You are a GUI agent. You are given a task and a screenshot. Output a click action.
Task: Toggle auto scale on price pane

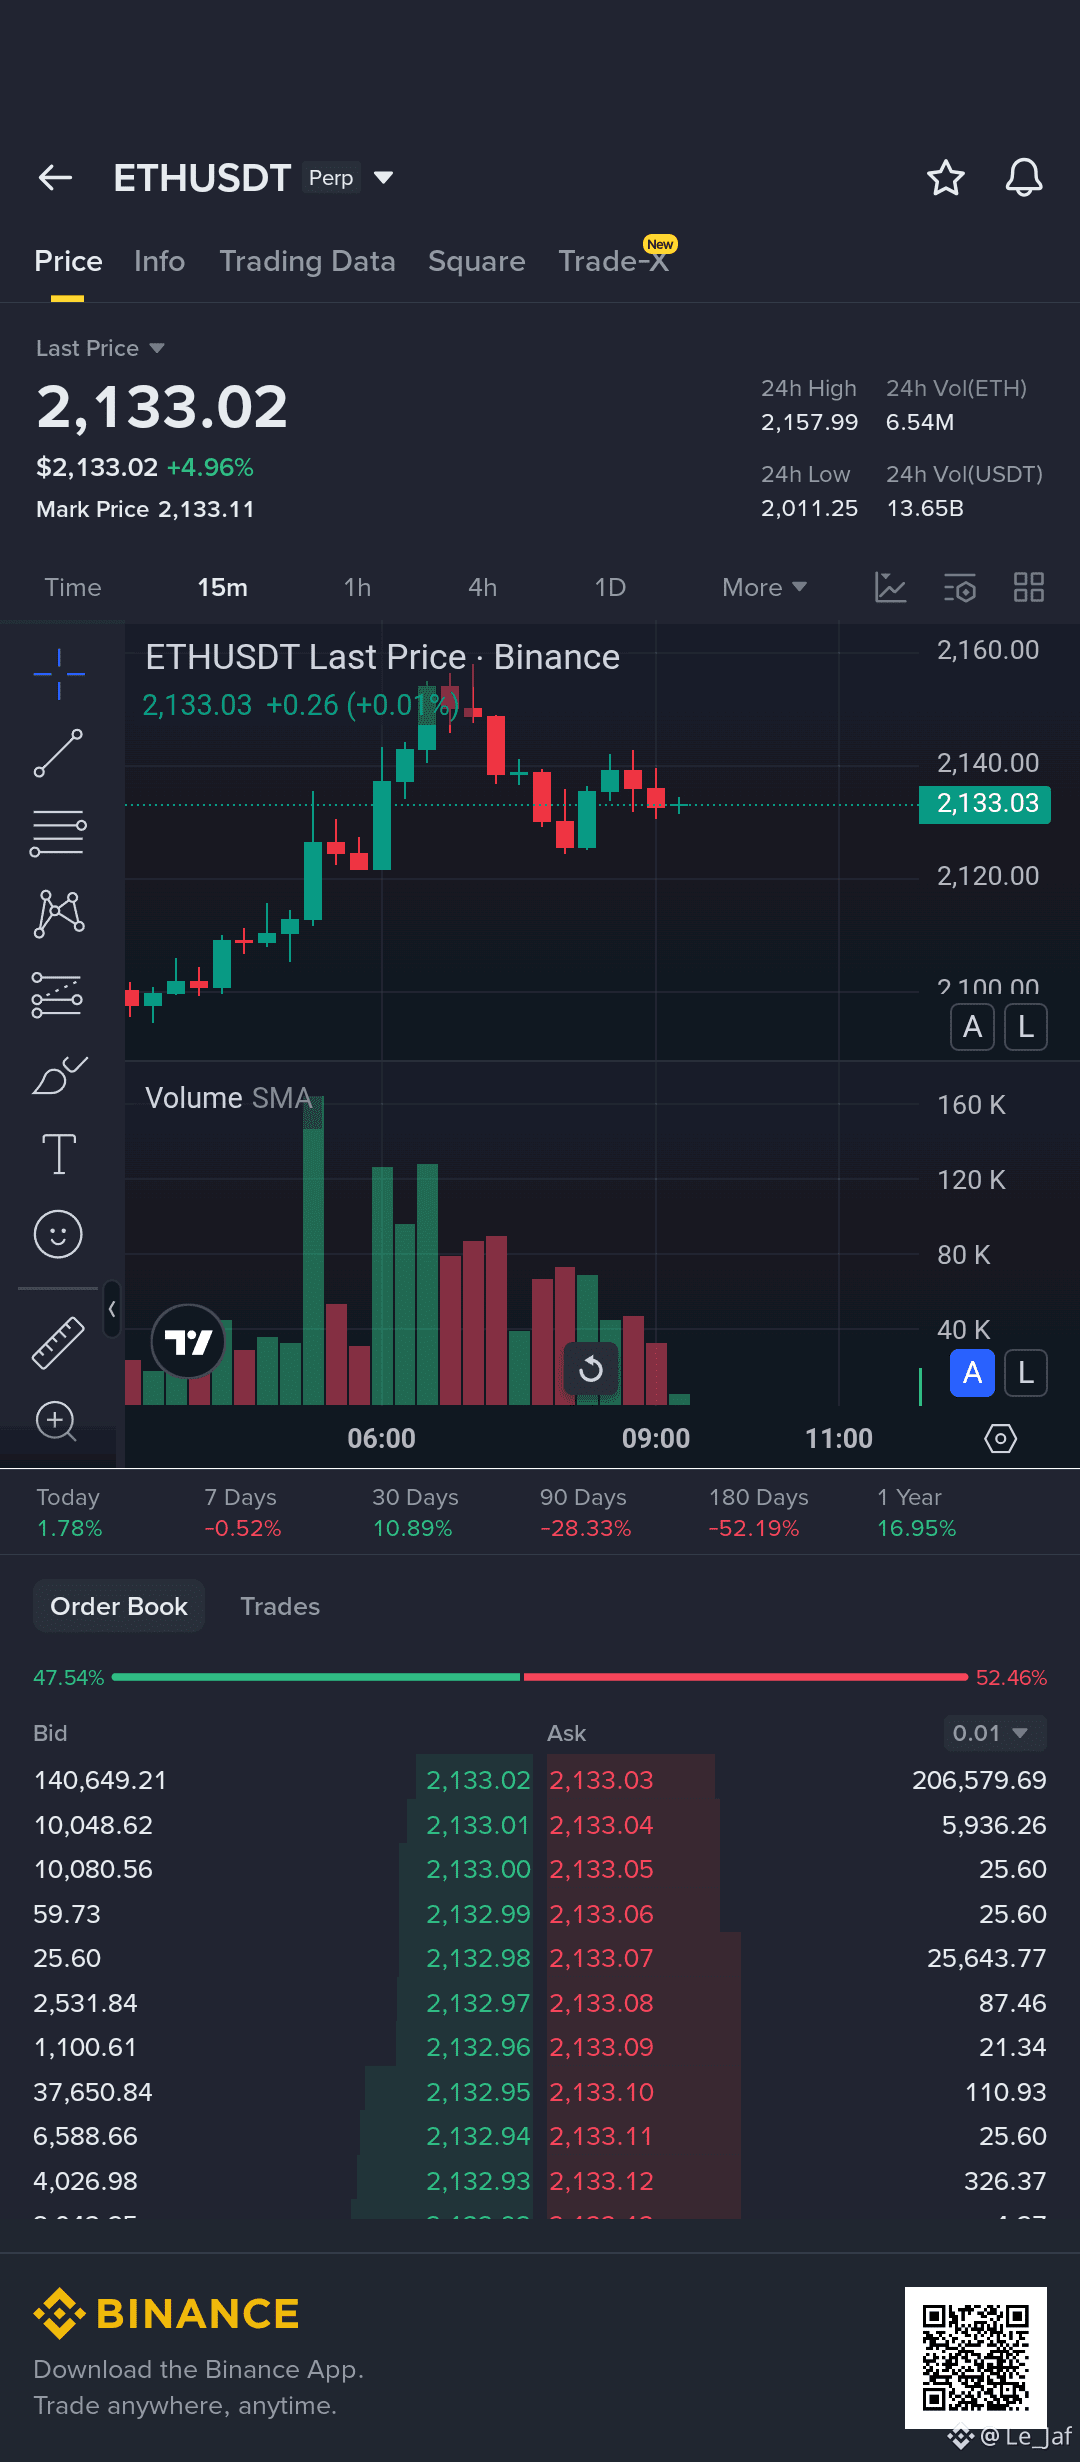coord(972,1027)
